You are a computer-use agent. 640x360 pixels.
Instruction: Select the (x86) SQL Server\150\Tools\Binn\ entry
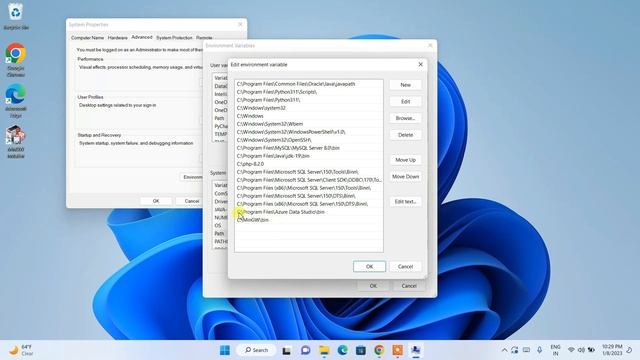click(x=309, y=188)
